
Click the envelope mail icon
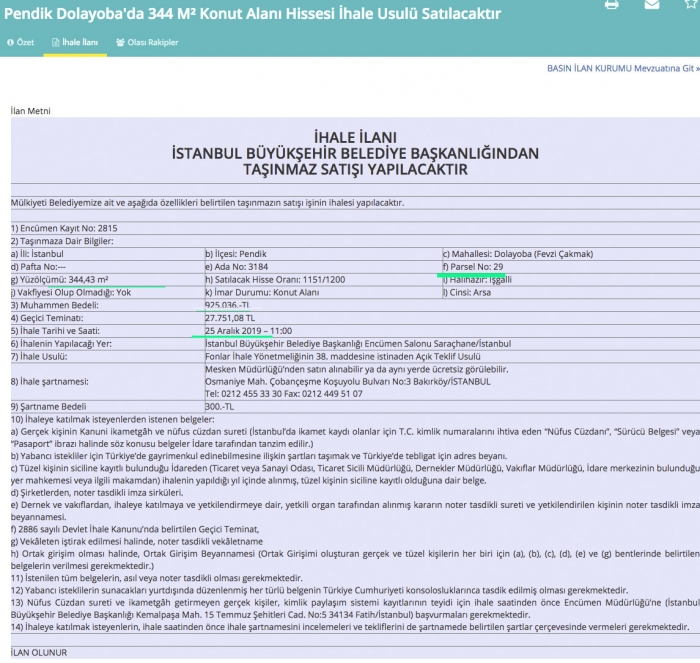652,4
